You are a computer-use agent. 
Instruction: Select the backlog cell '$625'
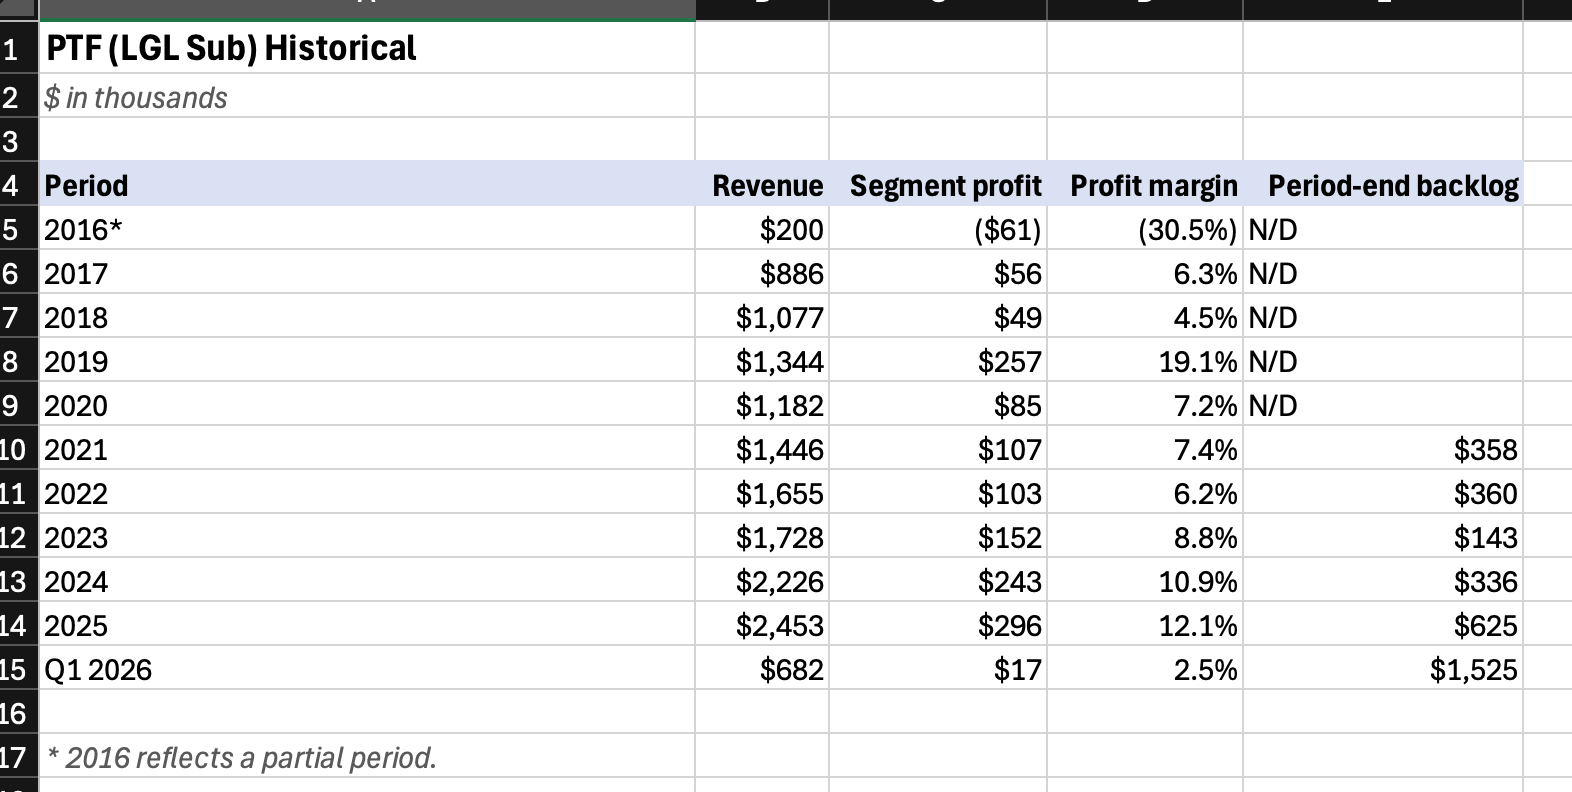point(1383,625)
